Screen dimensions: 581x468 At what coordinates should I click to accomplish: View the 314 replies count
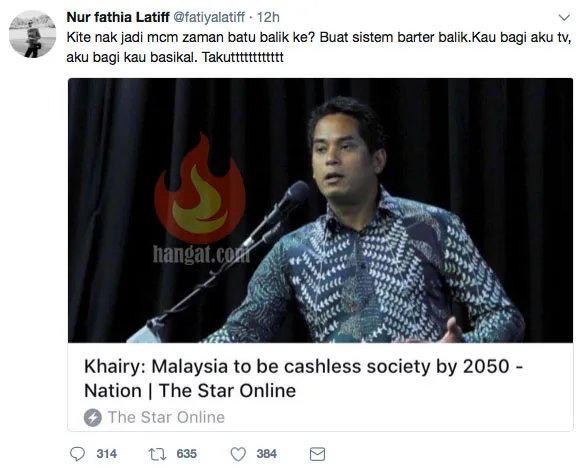point(107,454)
